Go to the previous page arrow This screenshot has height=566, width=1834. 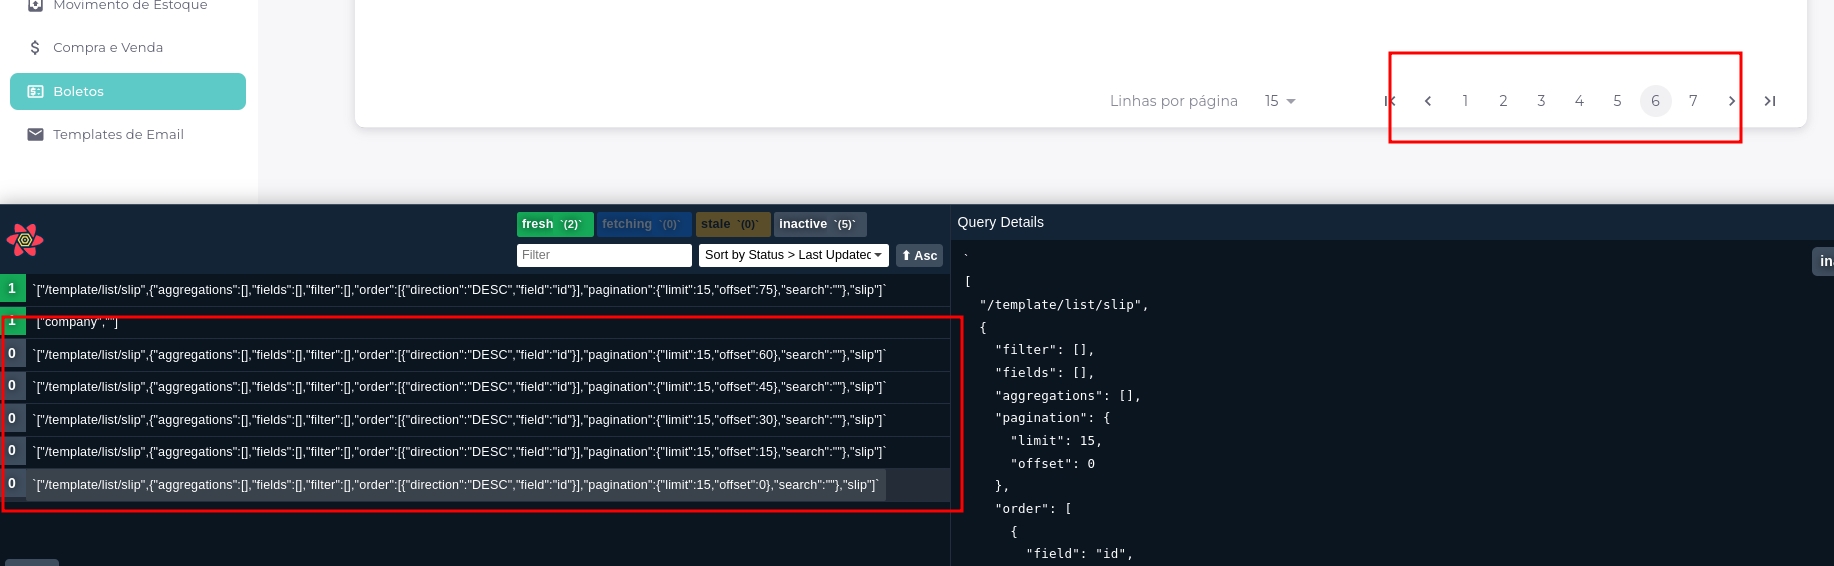pos(1428,101)
